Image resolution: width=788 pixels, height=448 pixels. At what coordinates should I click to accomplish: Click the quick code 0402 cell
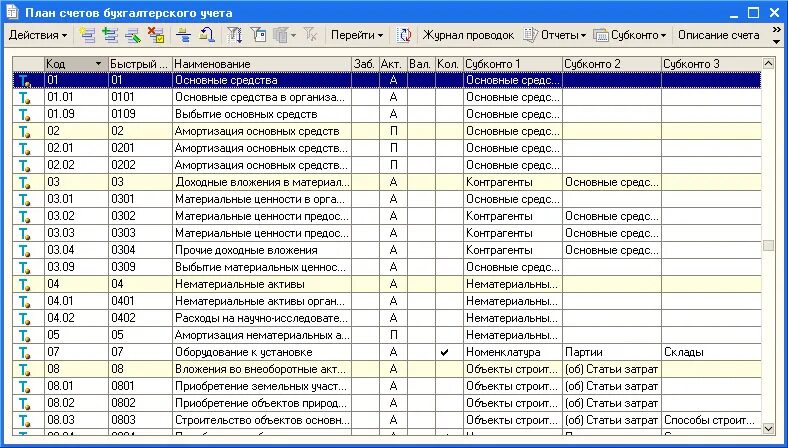point(140,318)
